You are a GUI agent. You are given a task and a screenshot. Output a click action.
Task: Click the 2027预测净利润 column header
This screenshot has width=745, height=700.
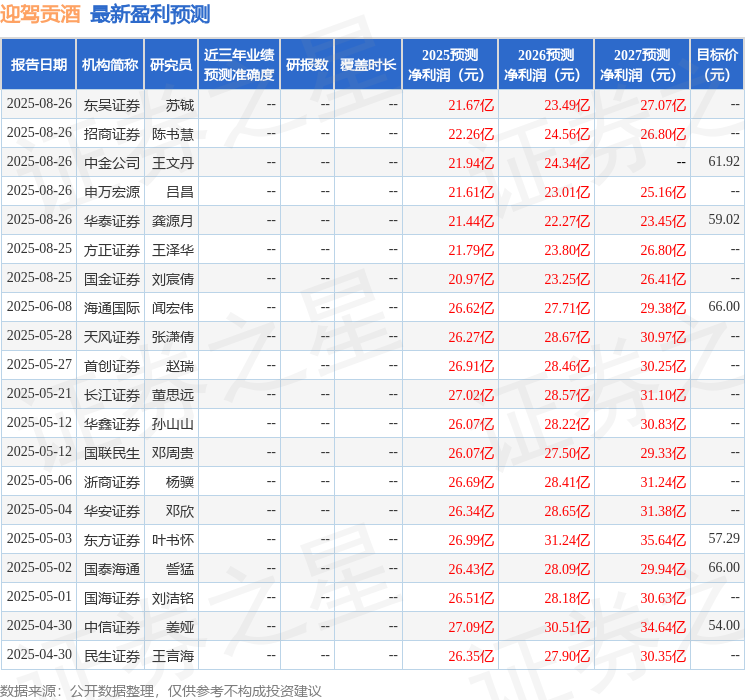[642, 65]
